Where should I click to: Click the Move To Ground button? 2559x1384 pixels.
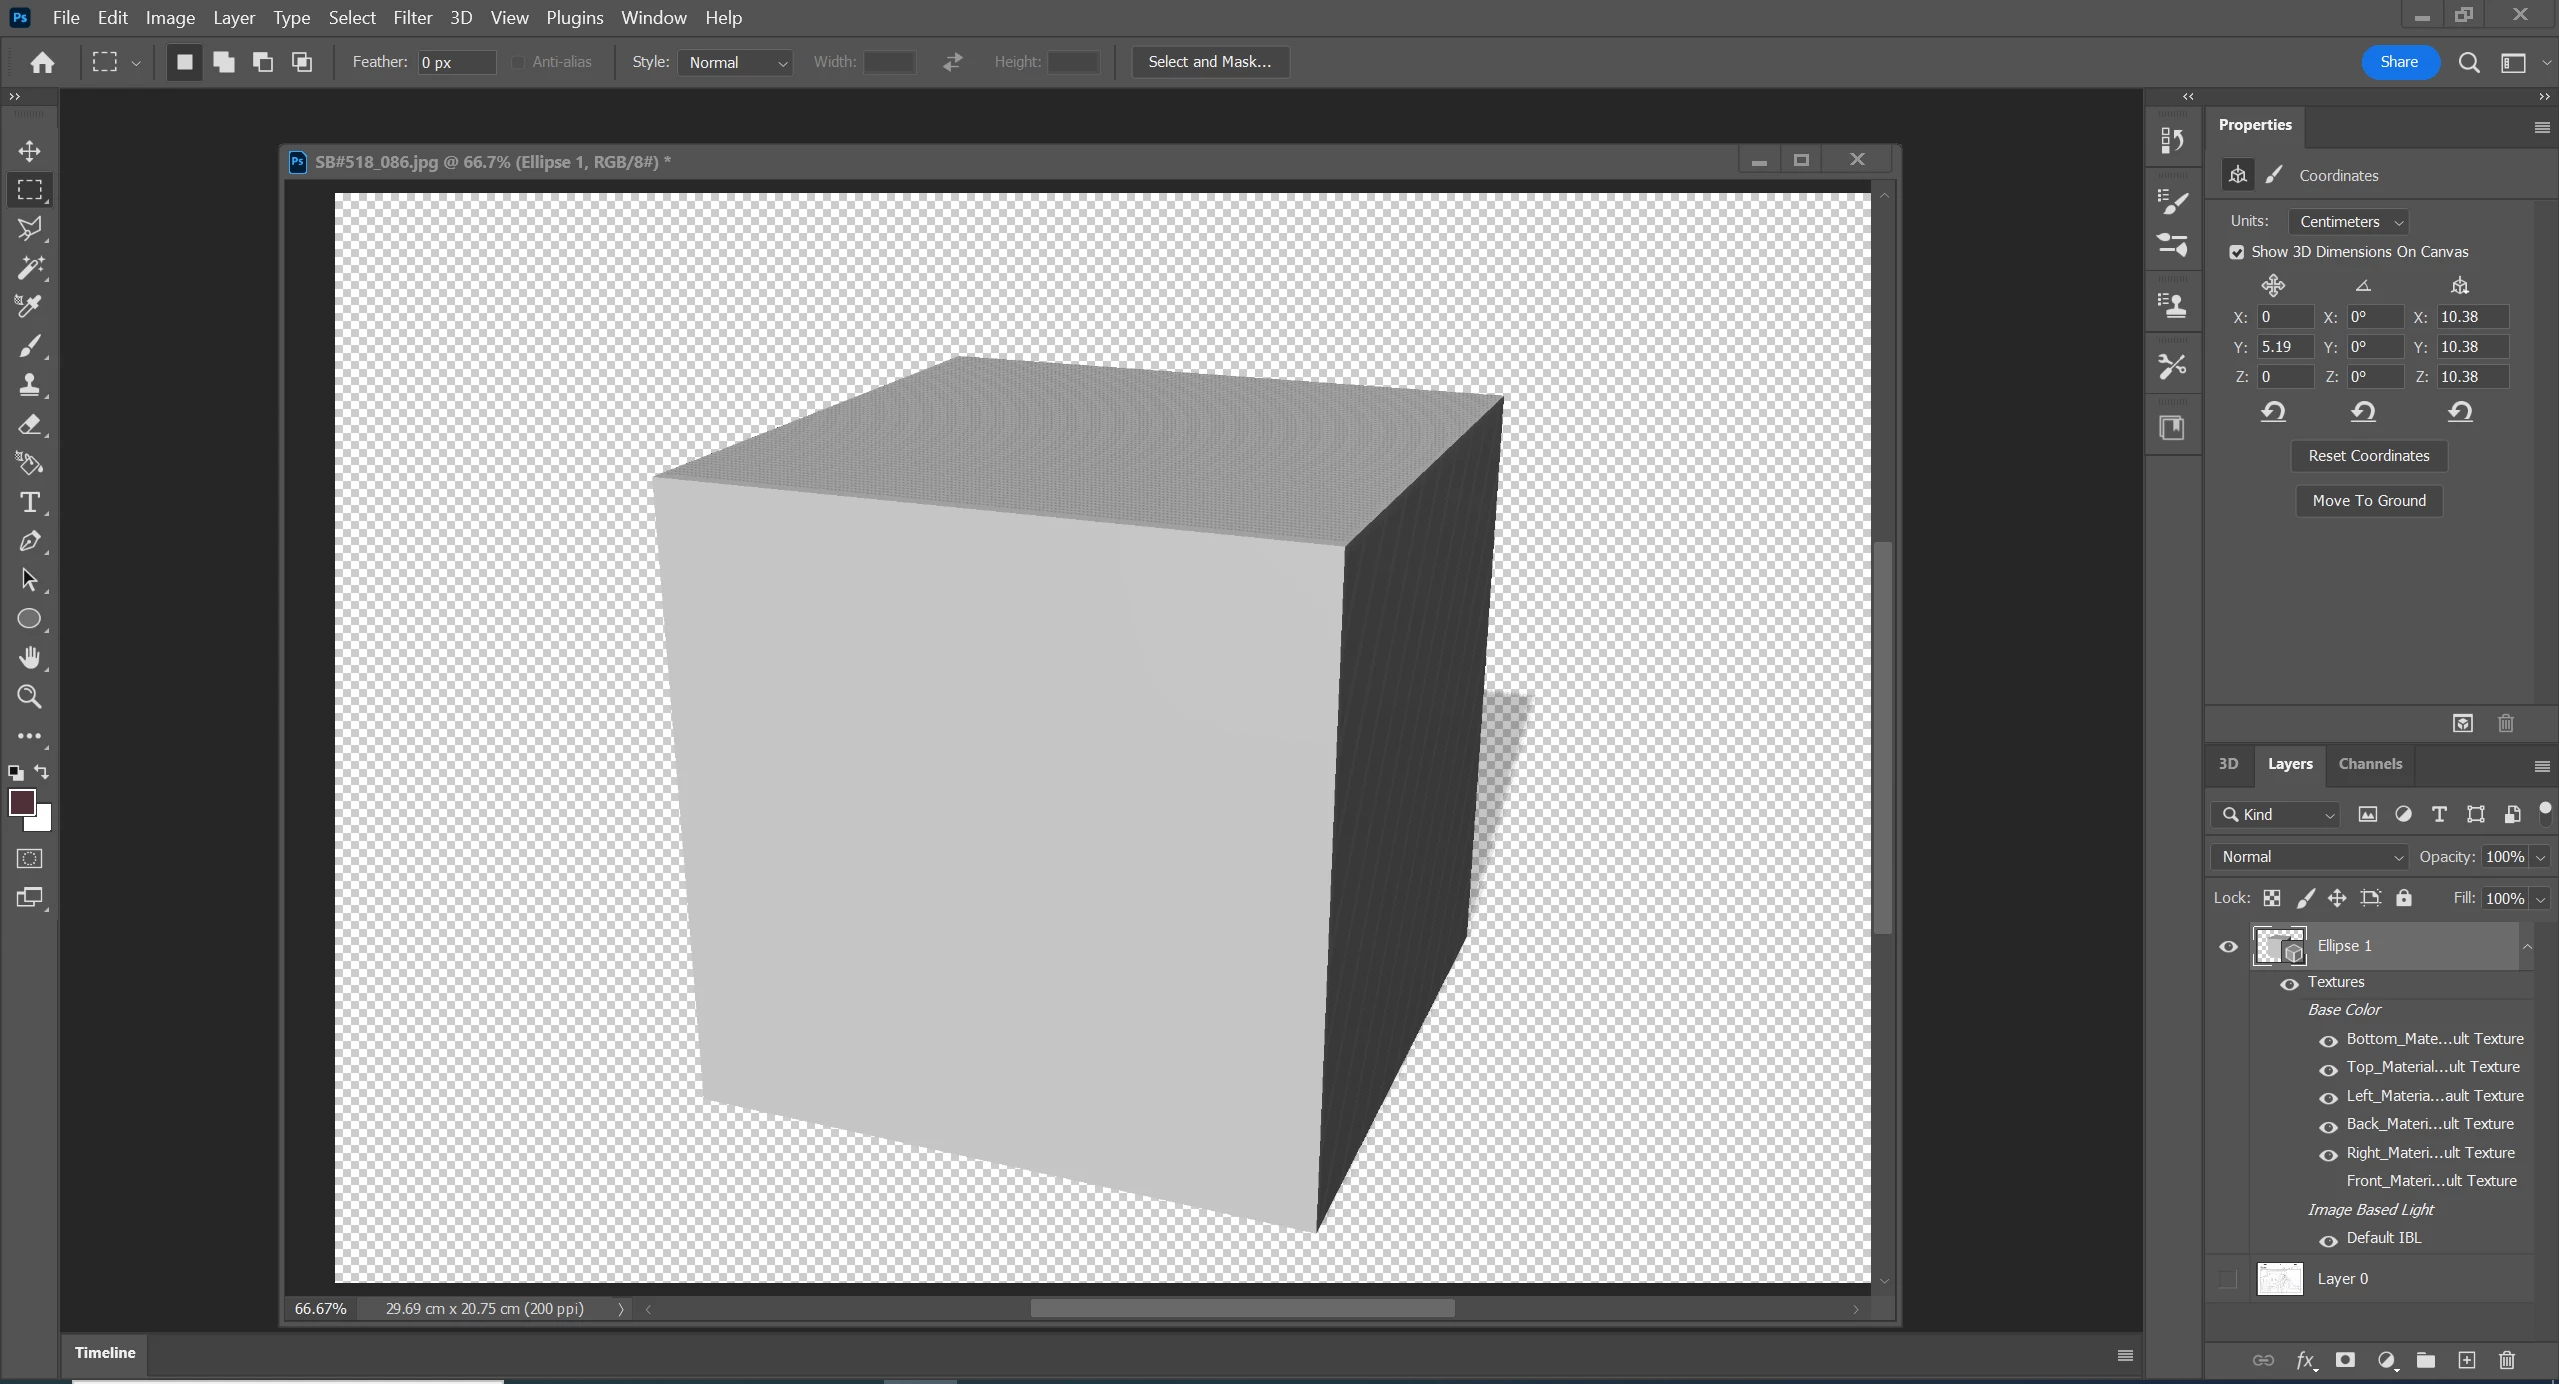(x=2368, y=501)
